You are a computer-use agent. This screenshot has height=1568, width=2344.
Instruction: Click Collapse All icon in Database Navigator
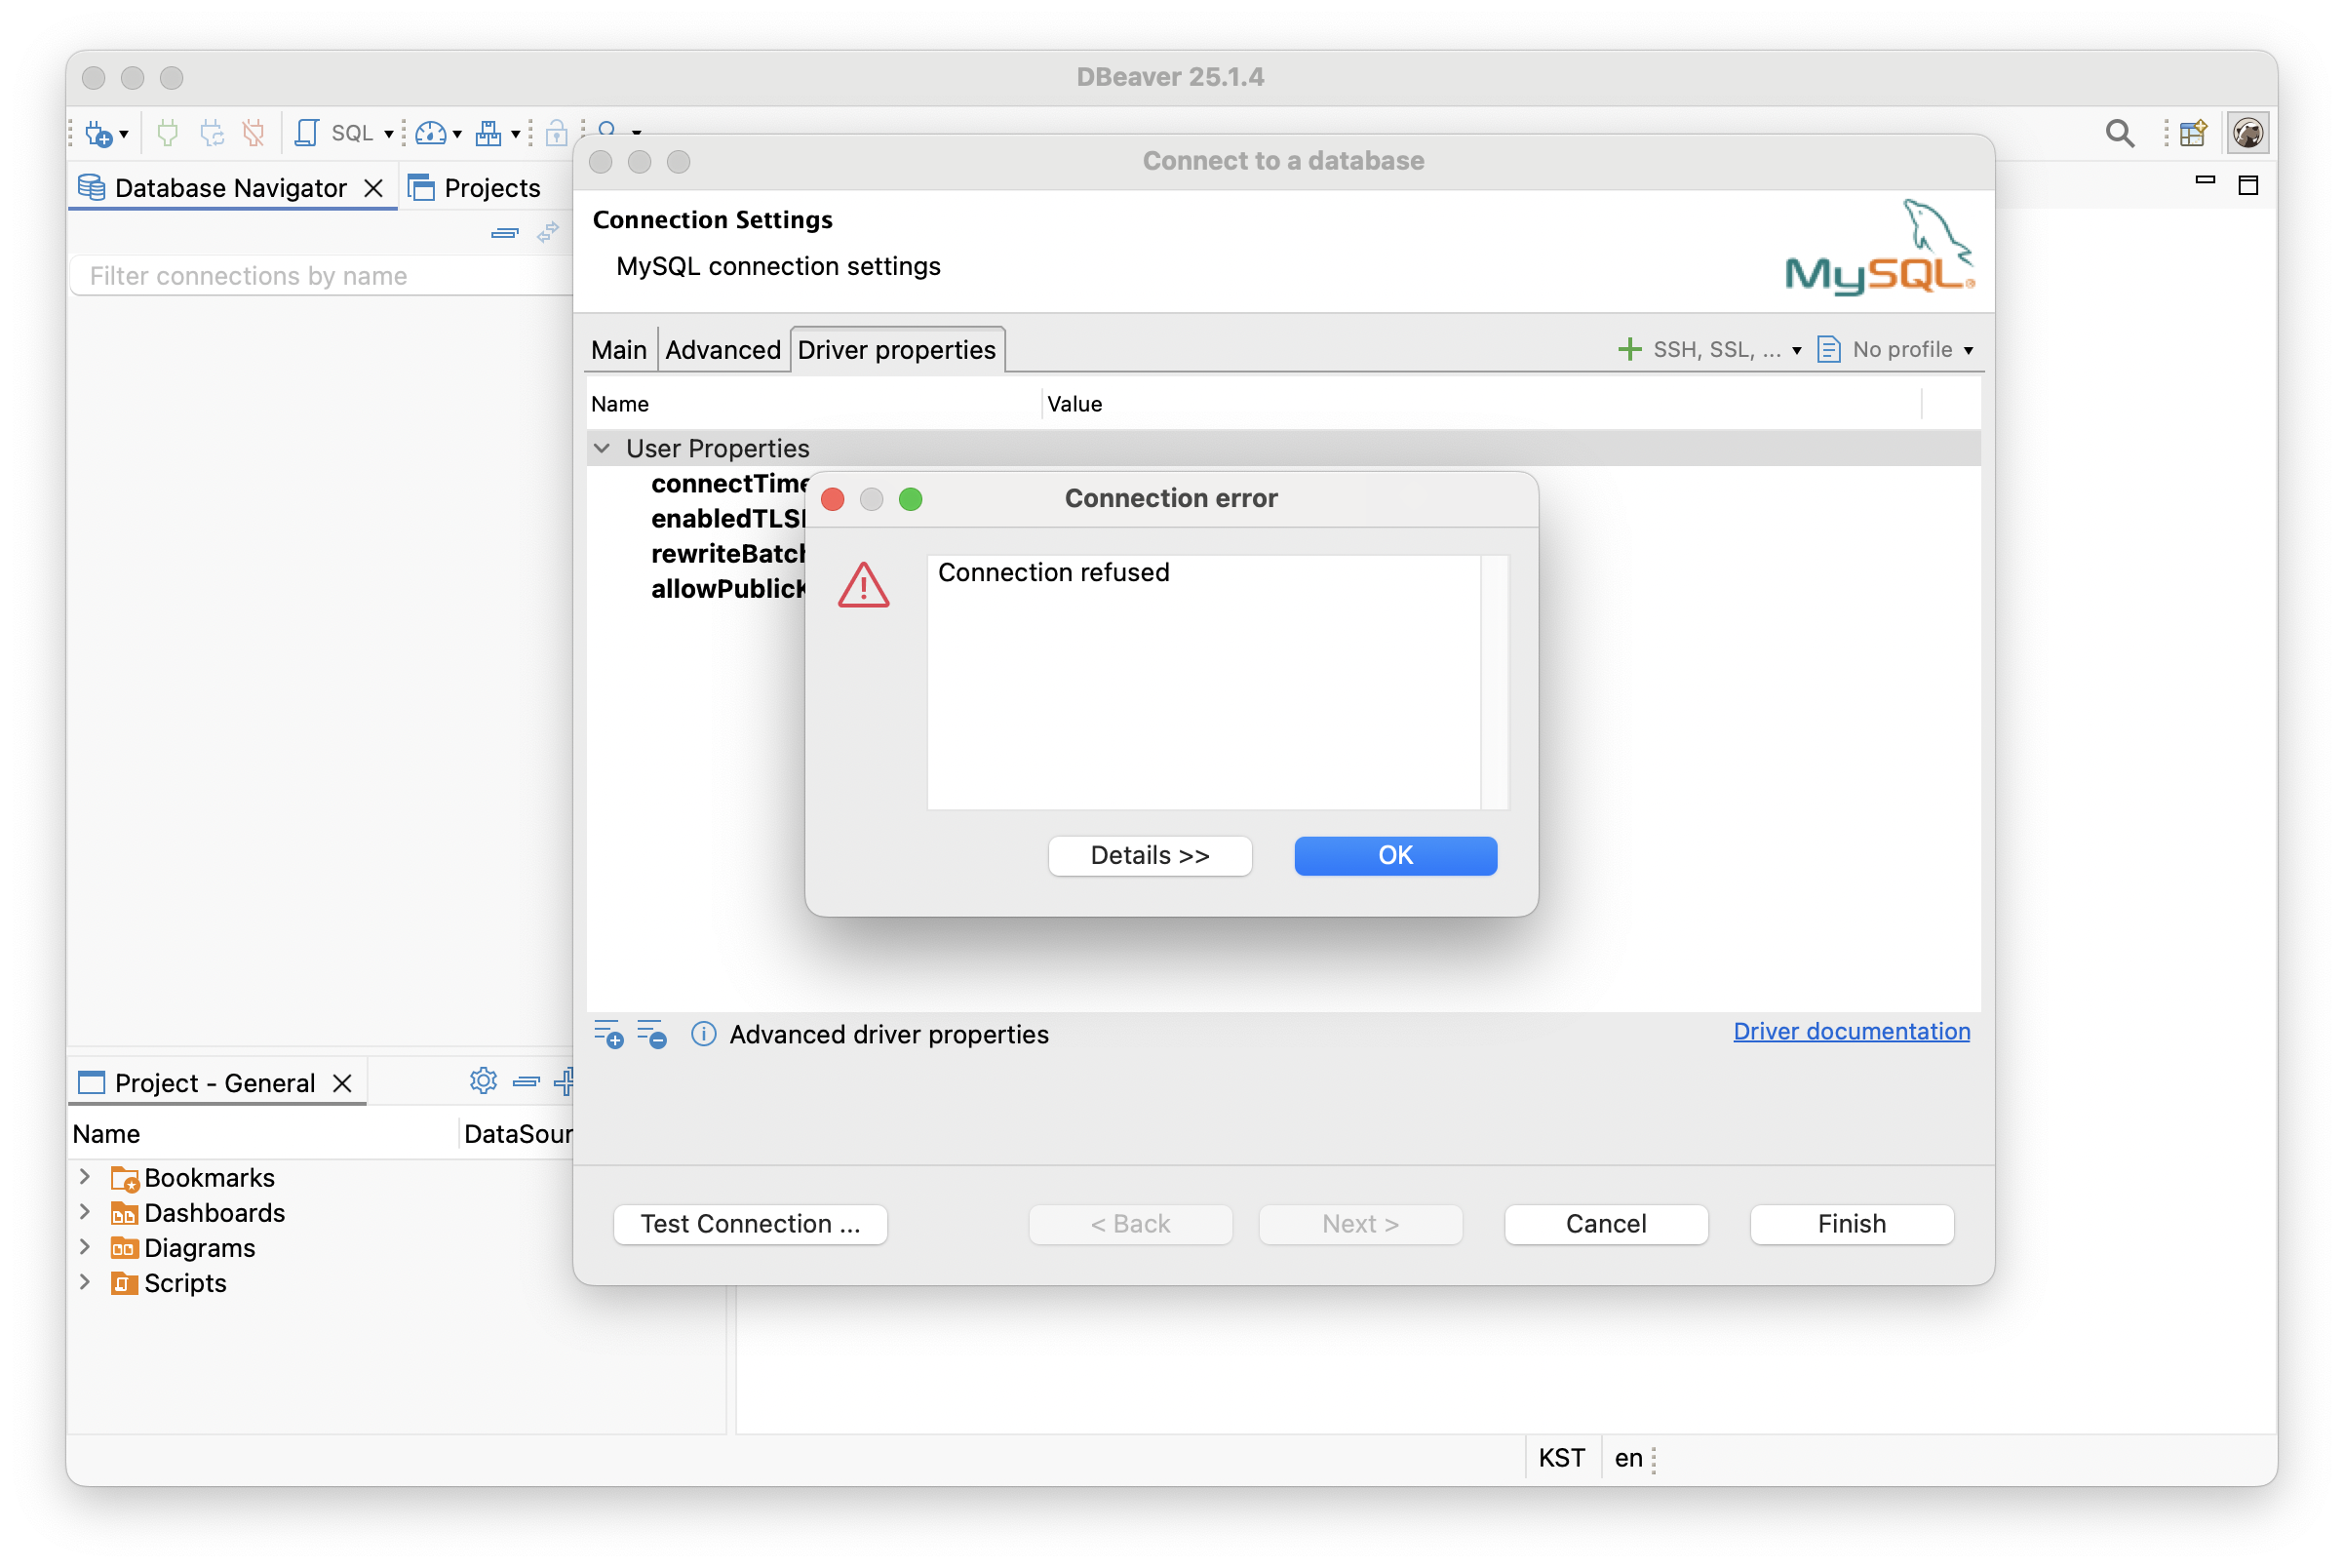pos(505,233)
